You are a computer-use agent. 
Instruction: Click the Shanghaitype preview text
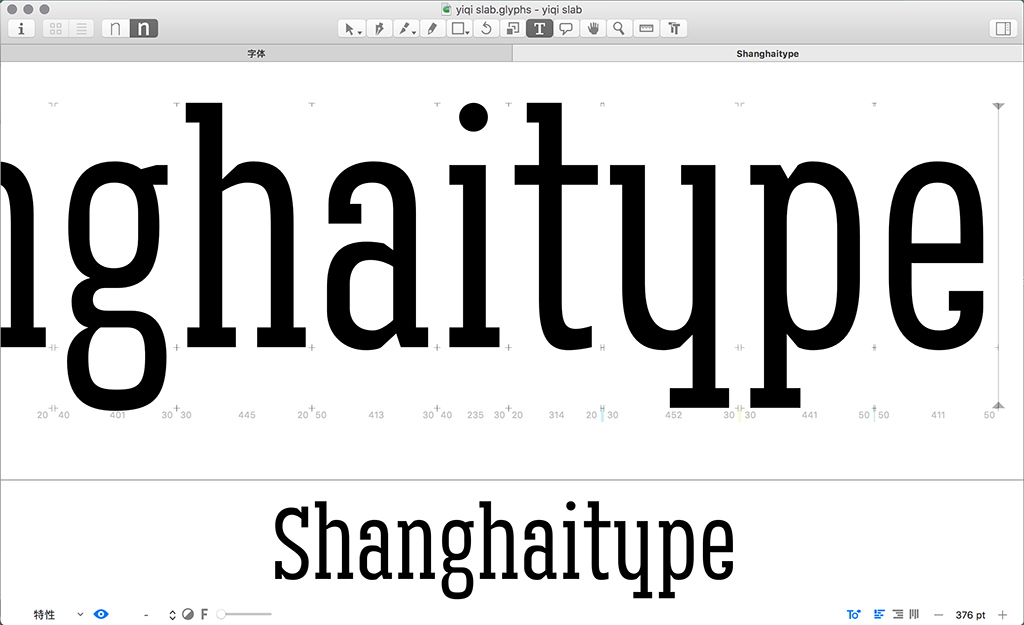click(x=504, y=550)
